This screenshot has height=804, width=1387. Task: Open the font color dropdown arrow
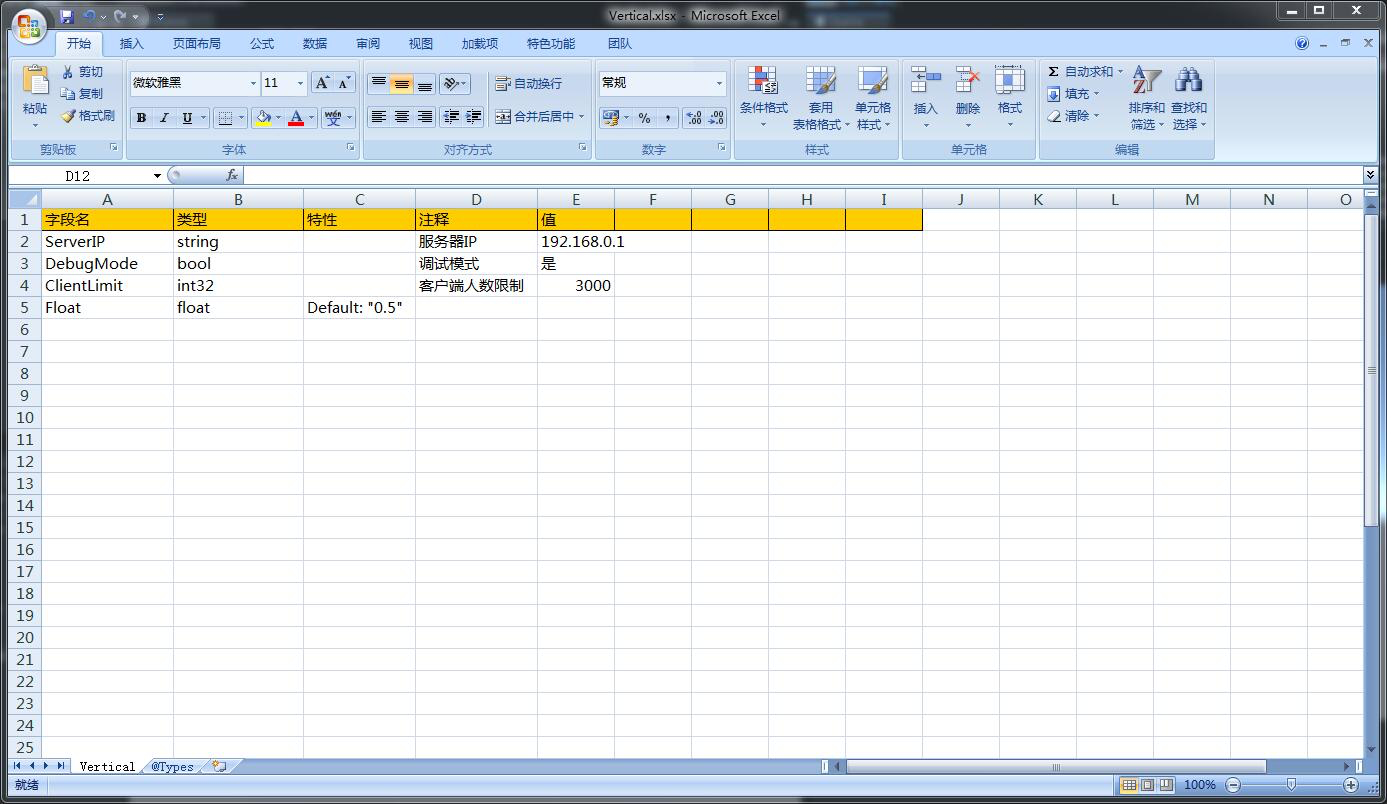[x=311, y=118]
